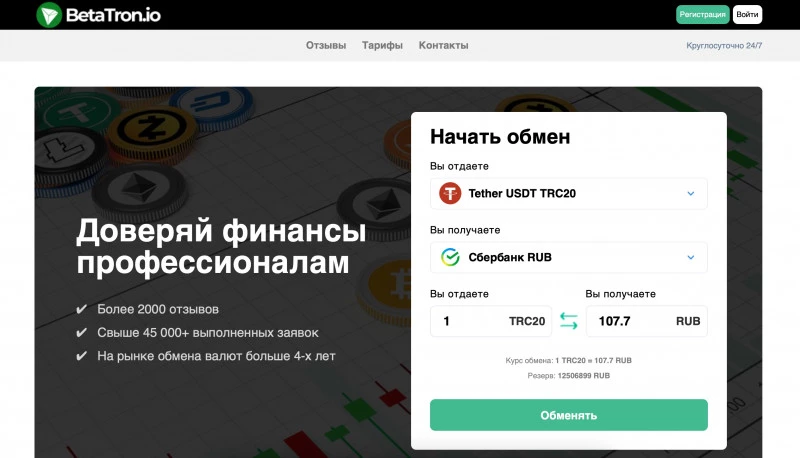The image size is (800, 458).
Task: Go to the Контакты page
Action: coord(443,45)
